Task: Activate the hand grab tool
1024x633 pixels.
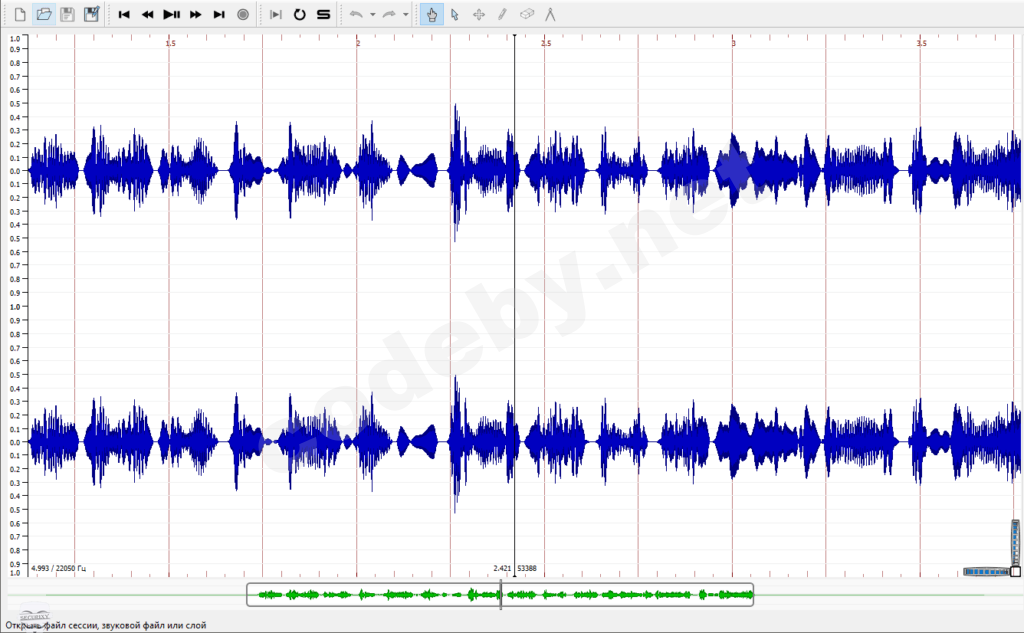Action: coord(431,14)
